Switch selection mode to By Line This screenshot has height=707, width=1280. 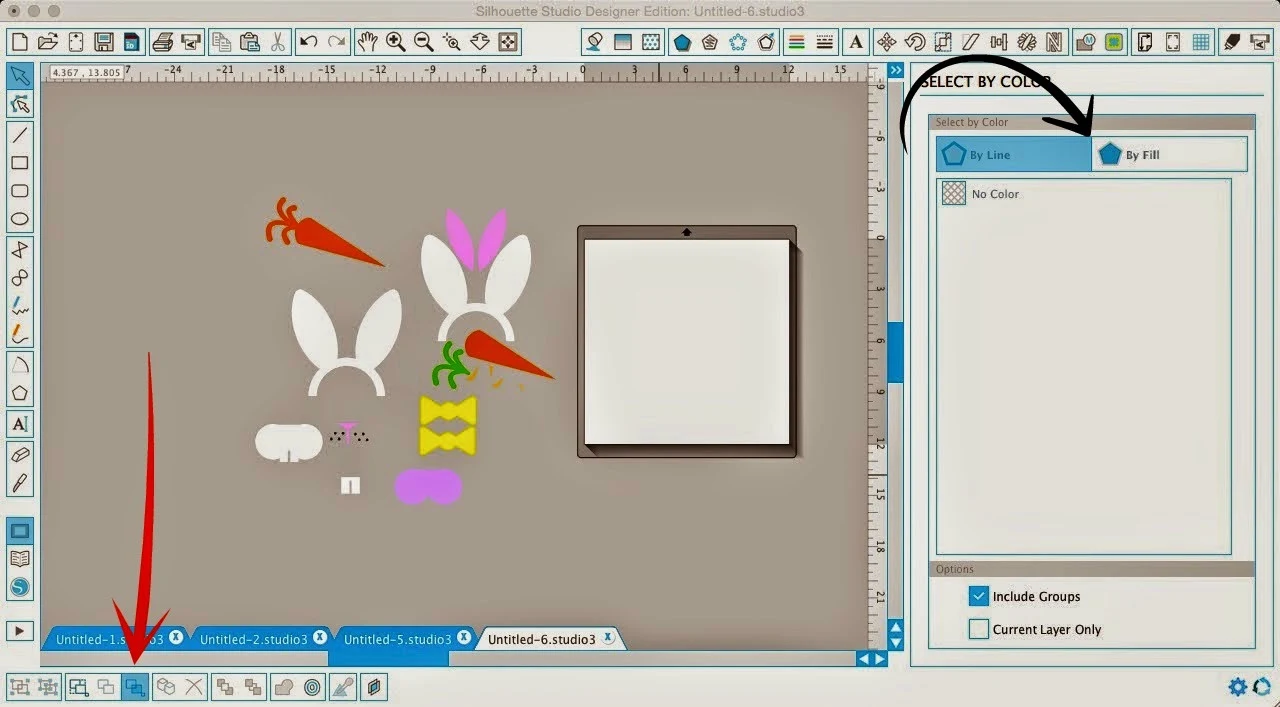[x=1013, y=154]
